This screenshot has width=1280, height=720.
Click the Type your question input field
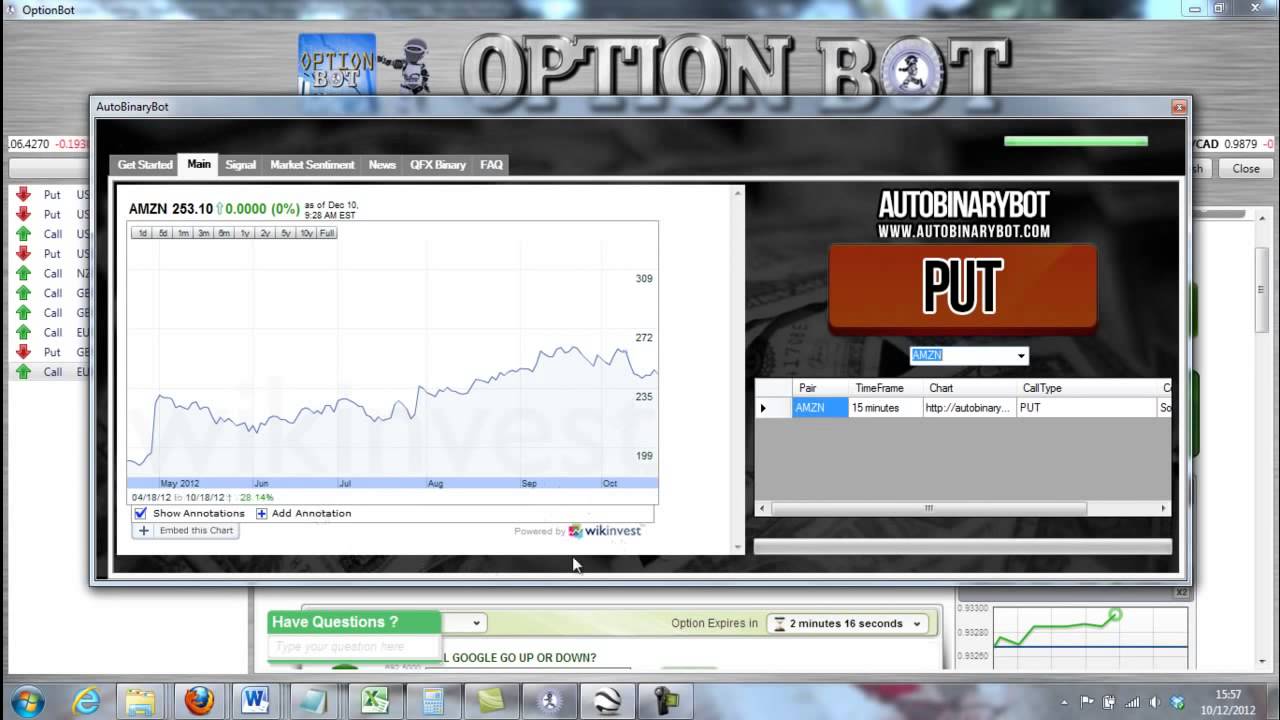(x=354, y=647)
